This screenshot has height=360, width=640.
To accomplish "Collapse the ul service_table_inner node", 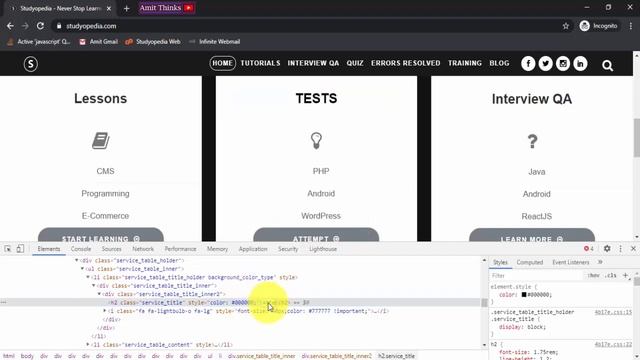I will point(82,269).
